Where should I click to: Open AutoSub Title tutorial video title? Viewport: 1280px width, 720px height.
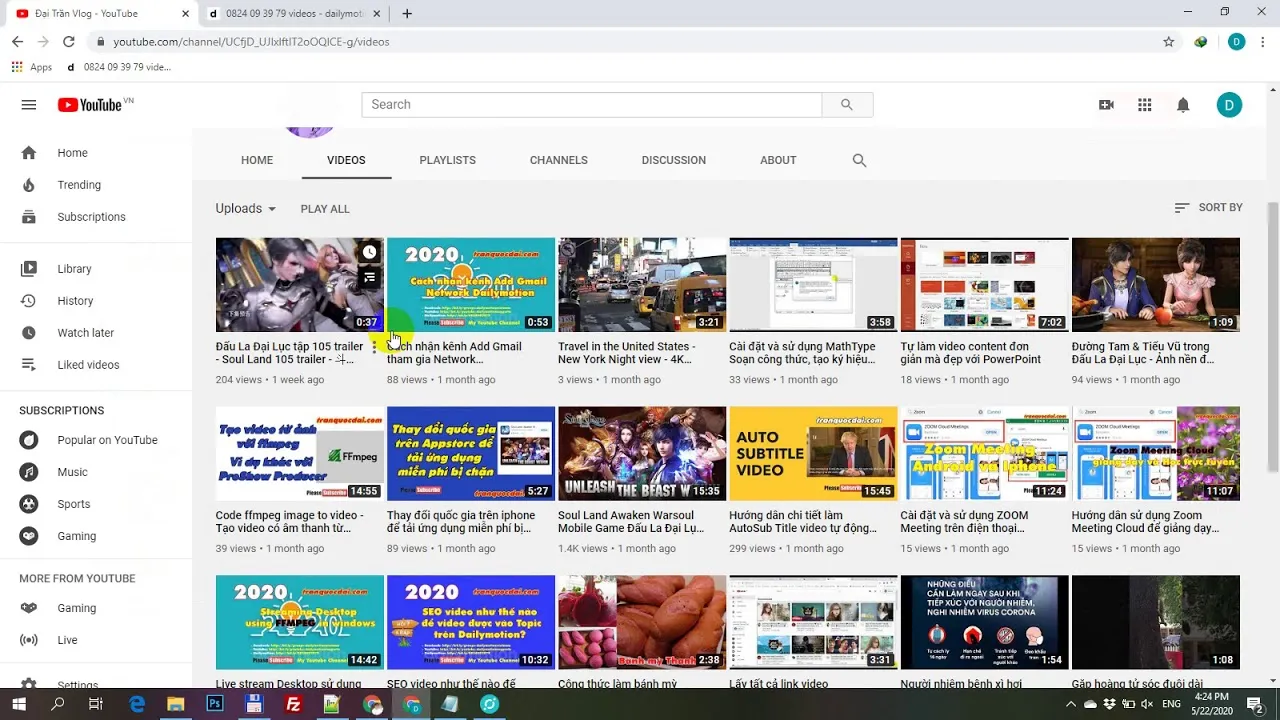[802, 522]
